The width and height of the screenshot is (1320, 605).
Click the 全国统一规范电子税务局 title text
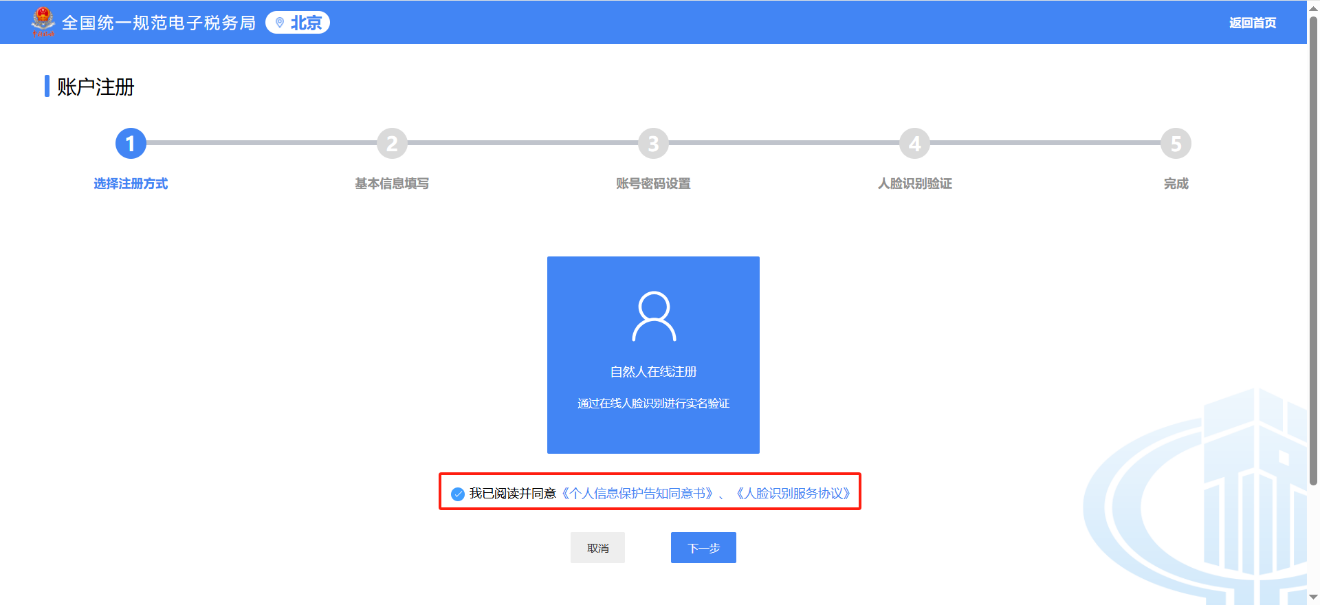pos(159,23)
